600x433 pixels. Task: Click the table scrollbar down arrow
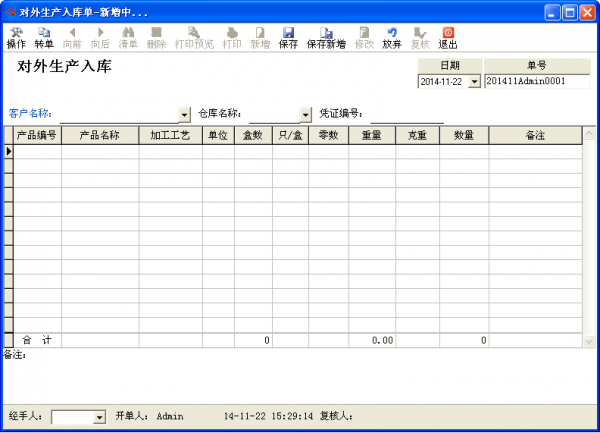tap(588, 341)
